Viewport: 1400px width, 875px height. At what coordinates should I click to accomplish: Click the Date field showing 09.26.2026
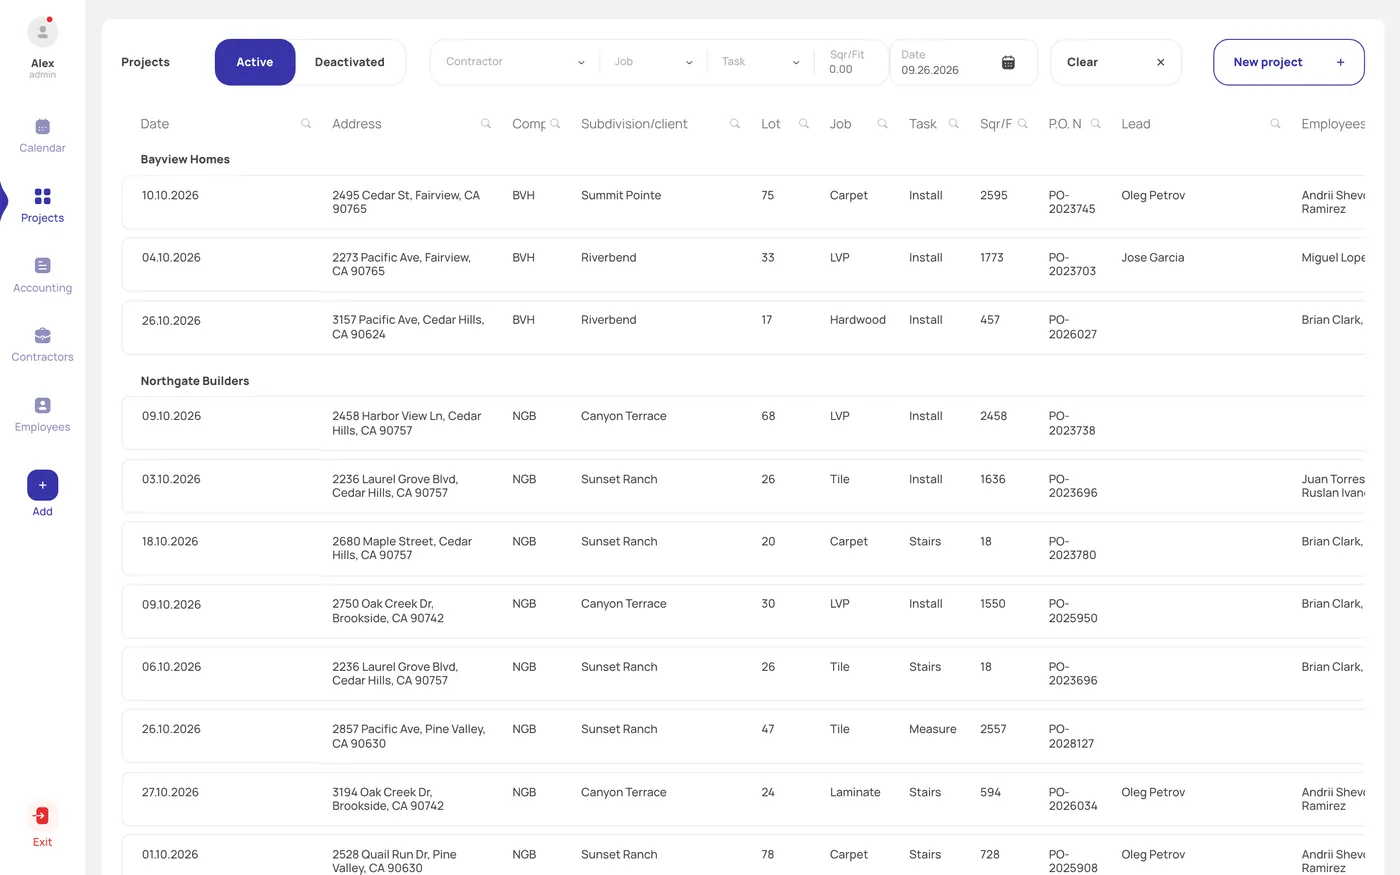pyautogui.click(x=963, y=62)
